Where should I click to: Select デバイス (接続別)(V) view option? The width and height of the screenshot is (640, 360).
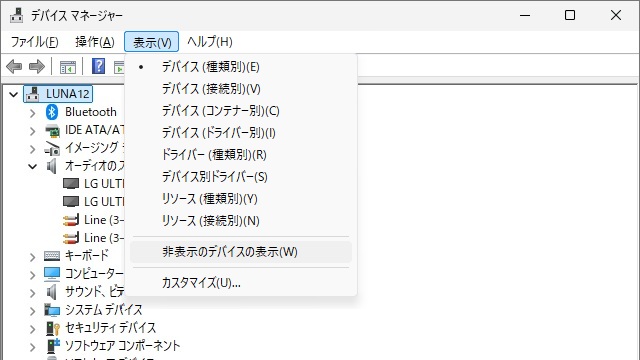pos(241,89)
